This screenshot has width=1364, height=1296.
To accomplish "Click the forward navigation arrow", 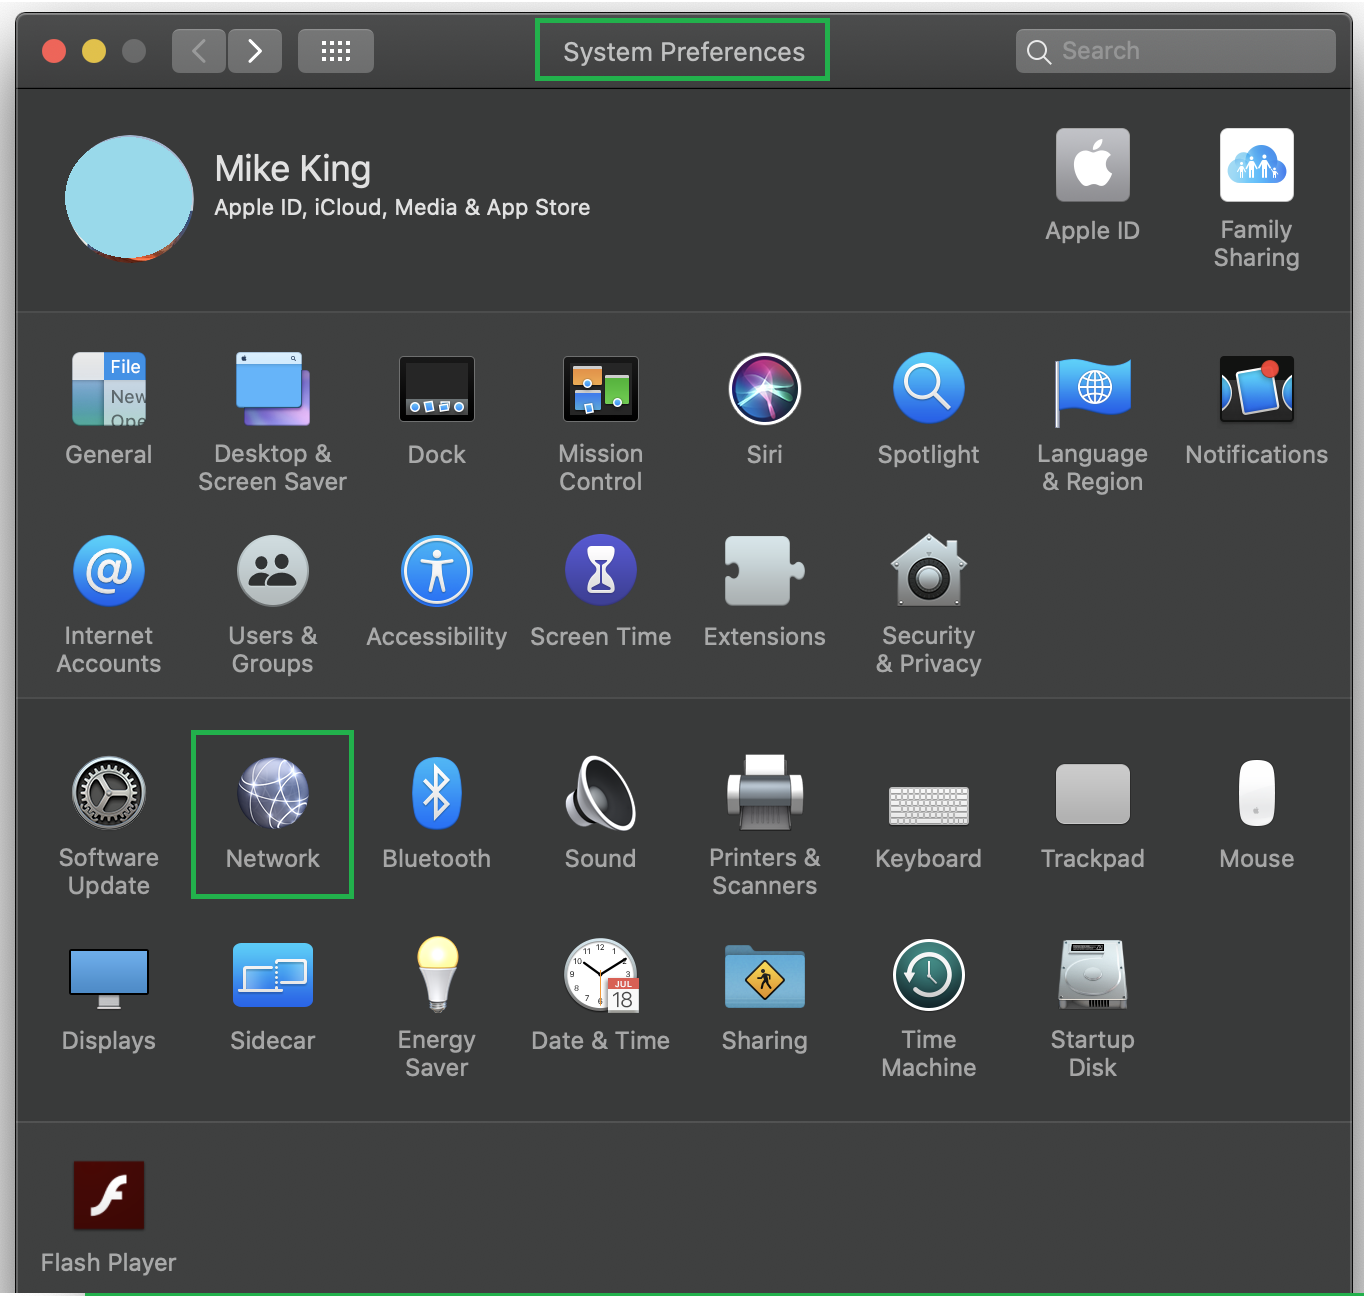I will tap(255, 51).
